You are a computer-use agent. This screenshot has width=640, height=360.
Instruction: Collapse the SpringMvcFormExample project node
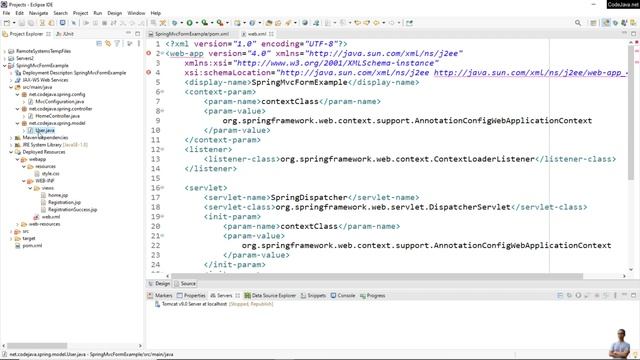[x=4, y=66]
